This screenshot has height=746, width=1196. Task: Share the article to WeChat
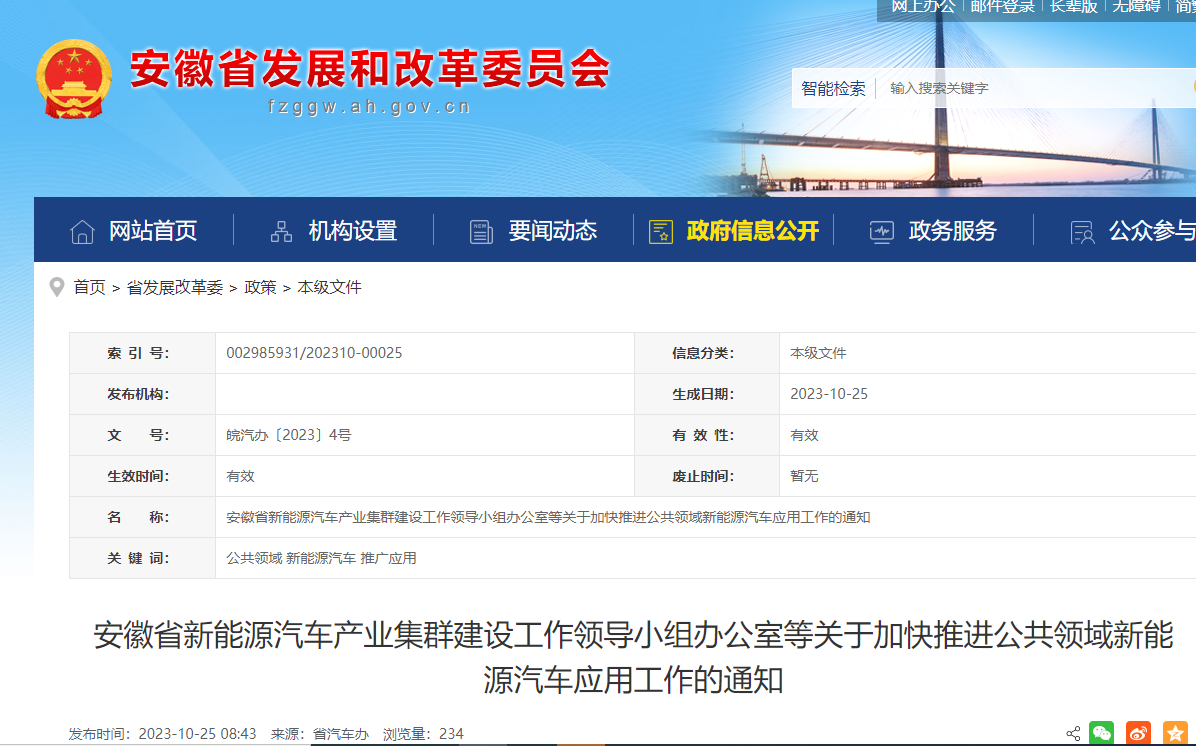[1102, 733]
